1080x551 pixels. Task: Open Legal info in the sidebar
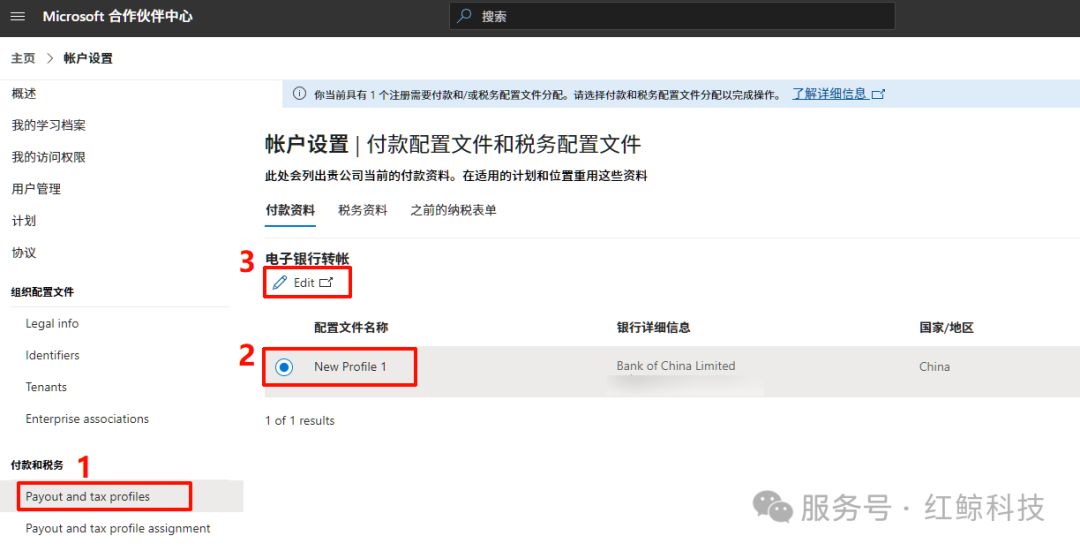pyautogui.click(x=52, y=324)
